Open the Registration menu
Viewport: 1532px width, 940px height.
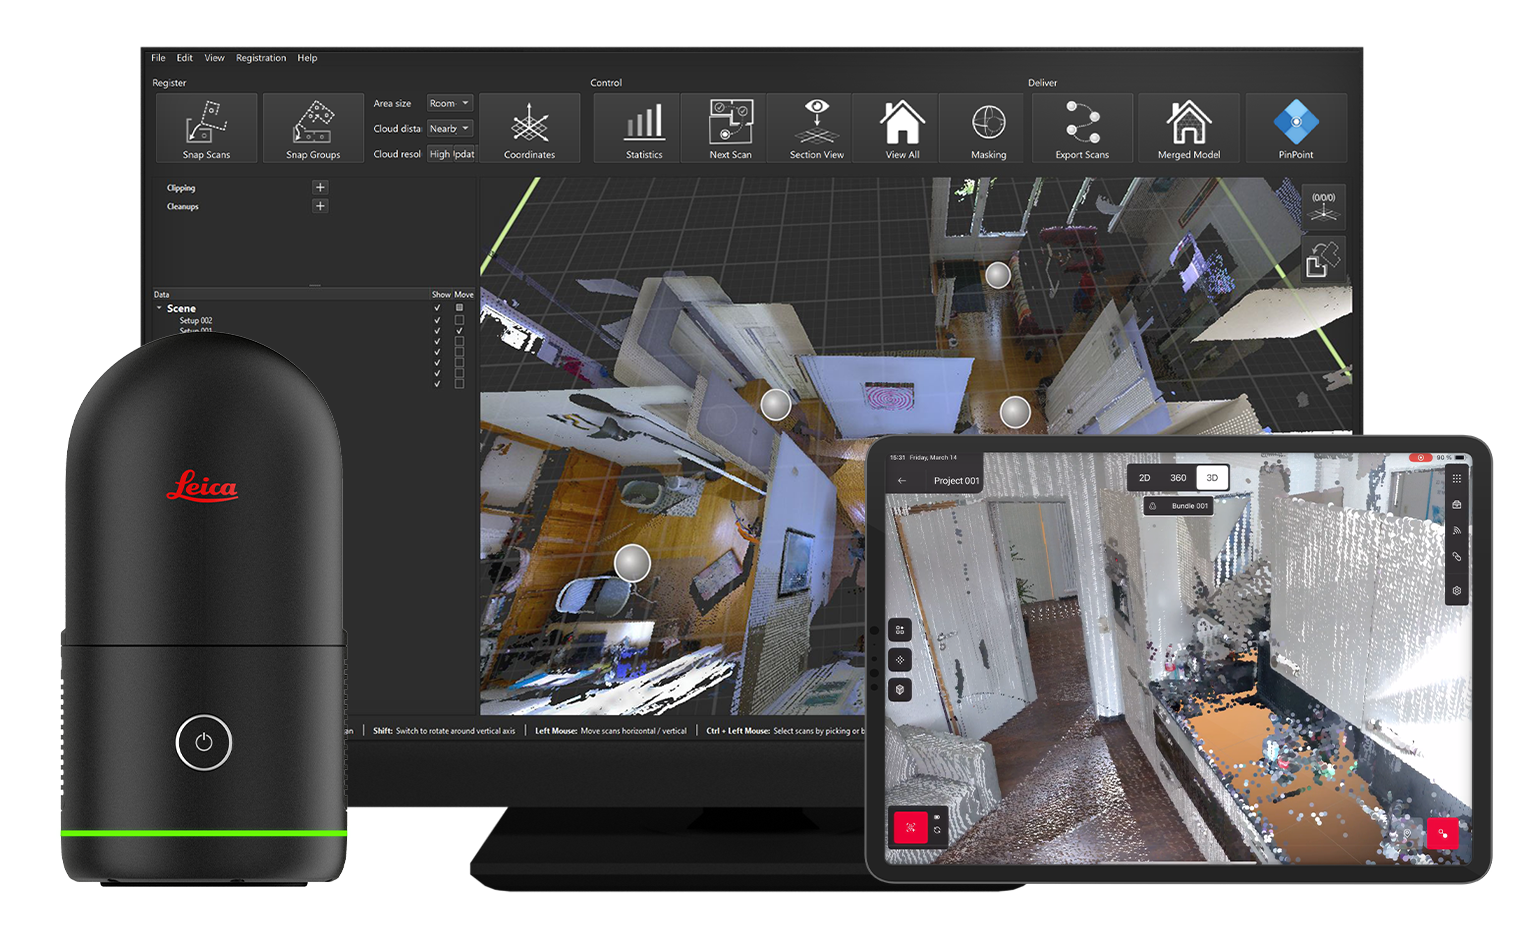[x=261, y=58]
